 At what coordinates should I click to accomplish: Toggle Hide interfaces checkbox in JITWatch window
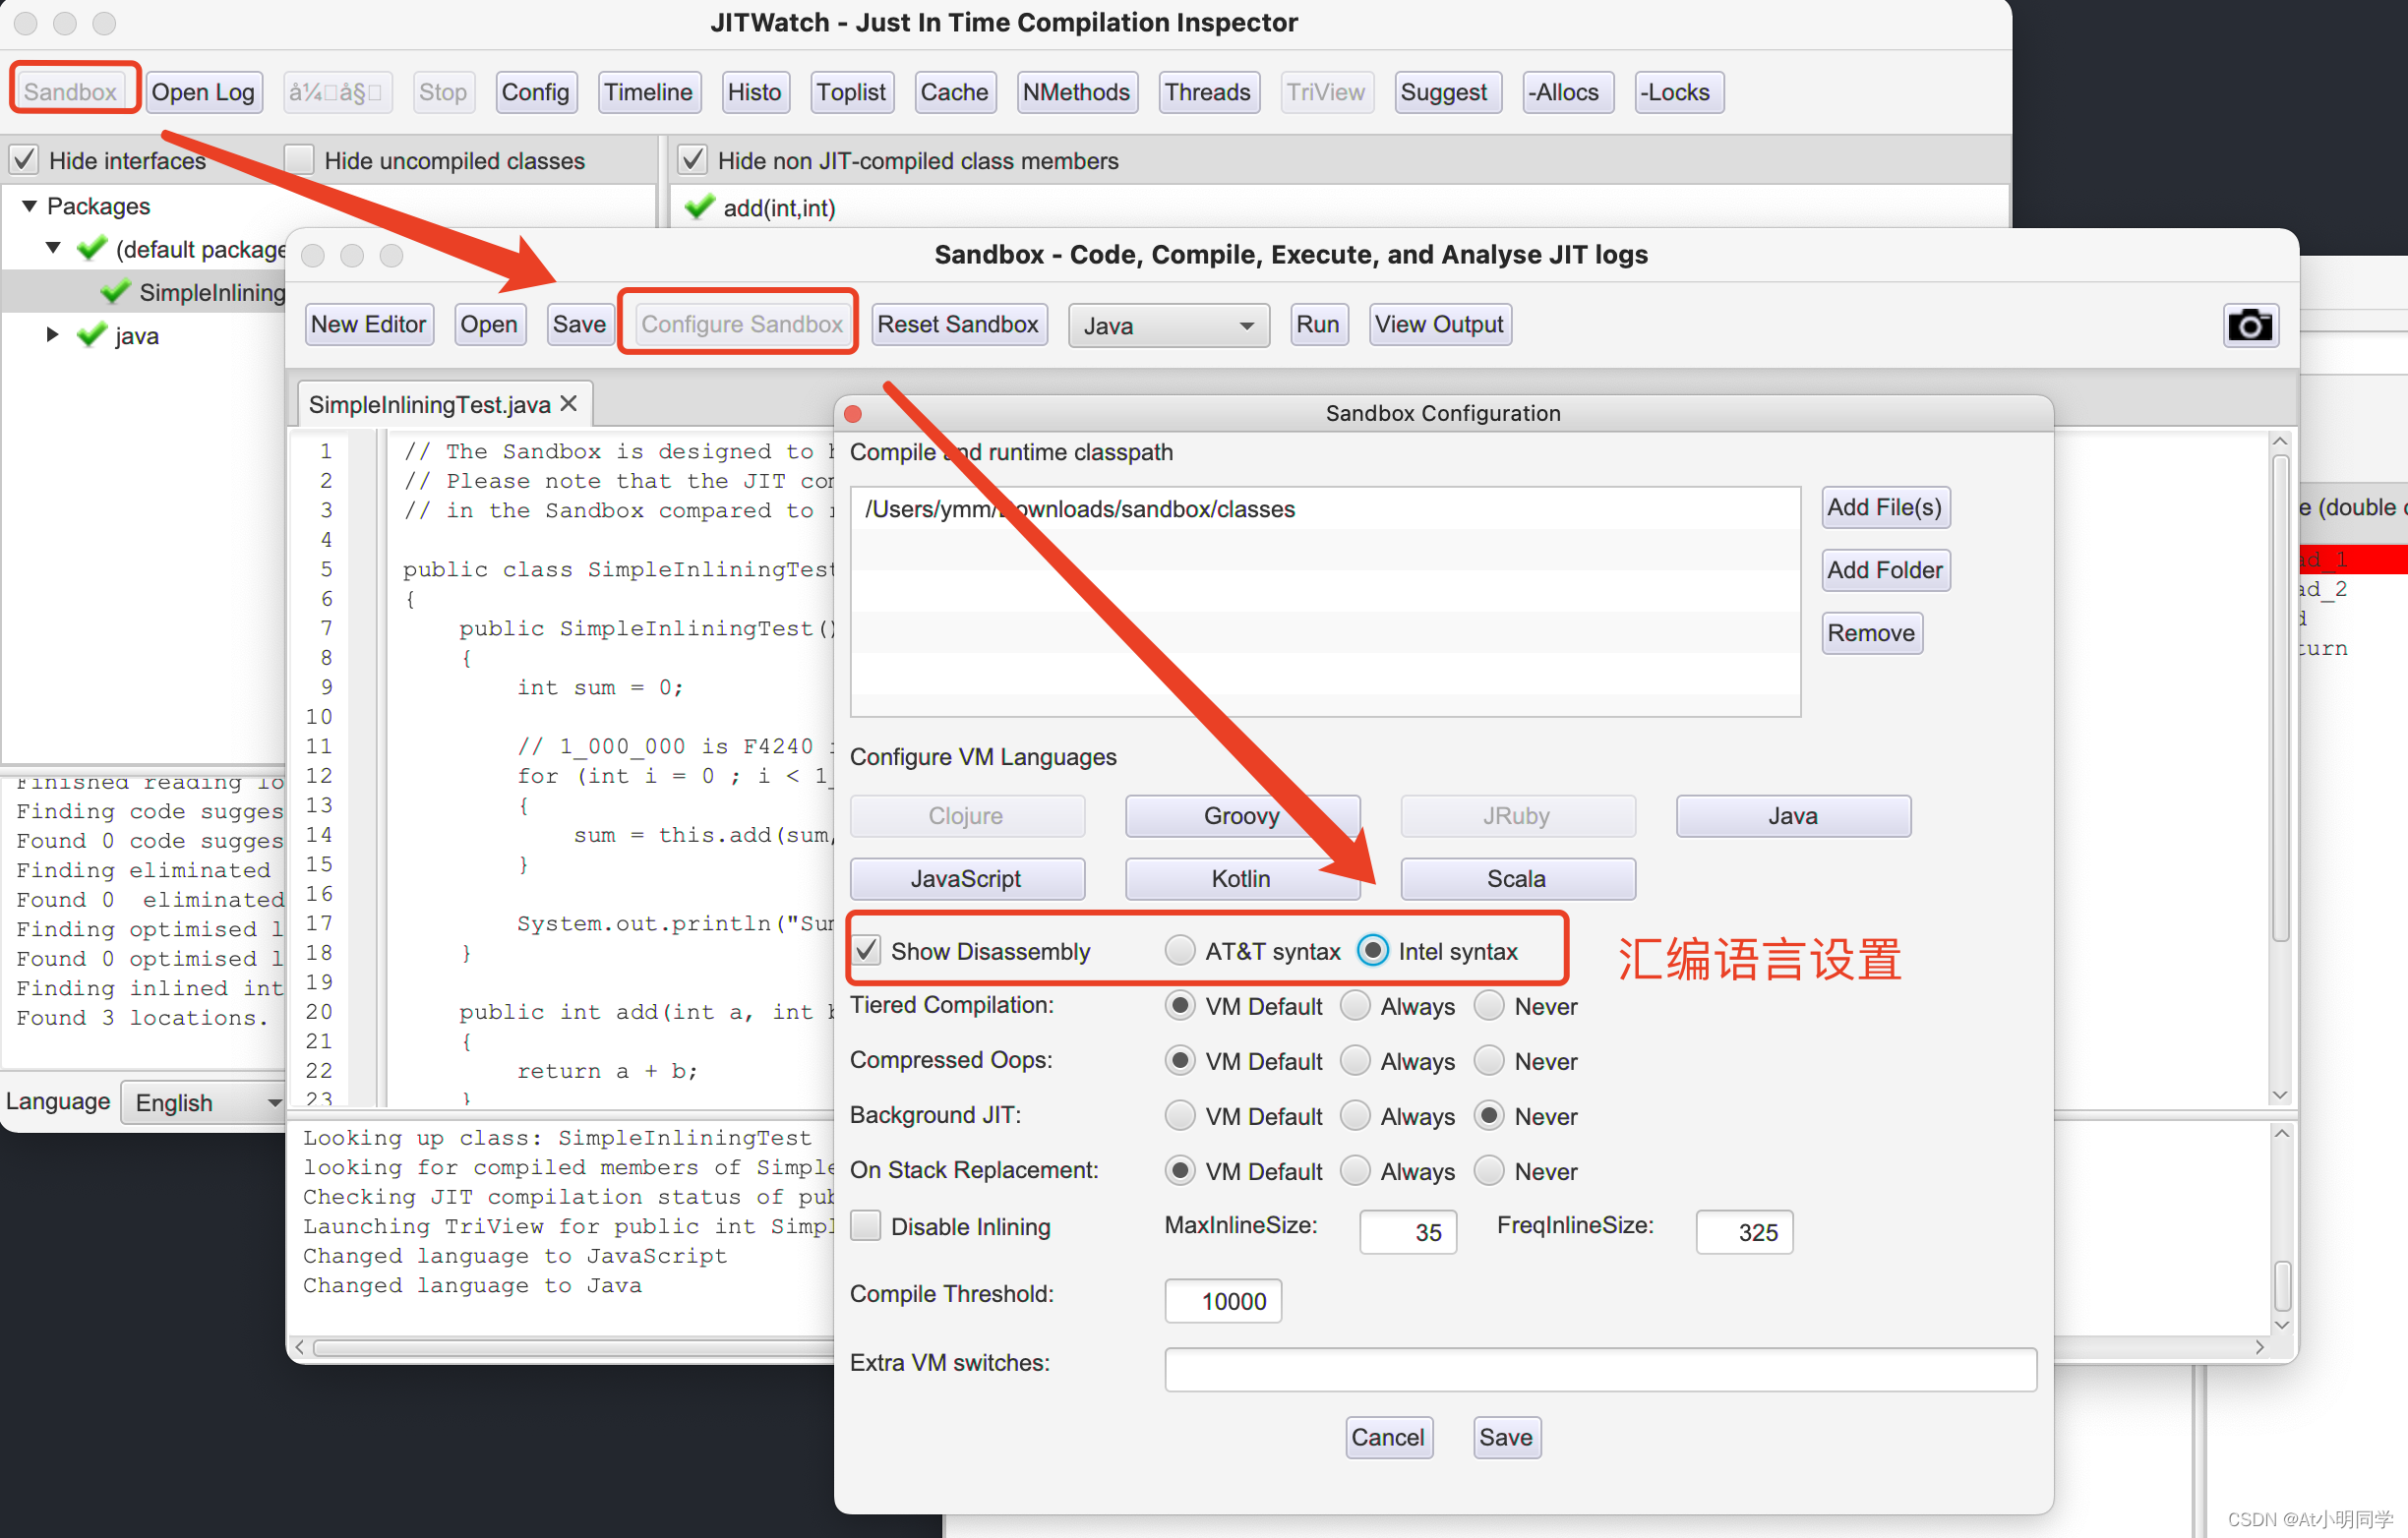(25, 160)
